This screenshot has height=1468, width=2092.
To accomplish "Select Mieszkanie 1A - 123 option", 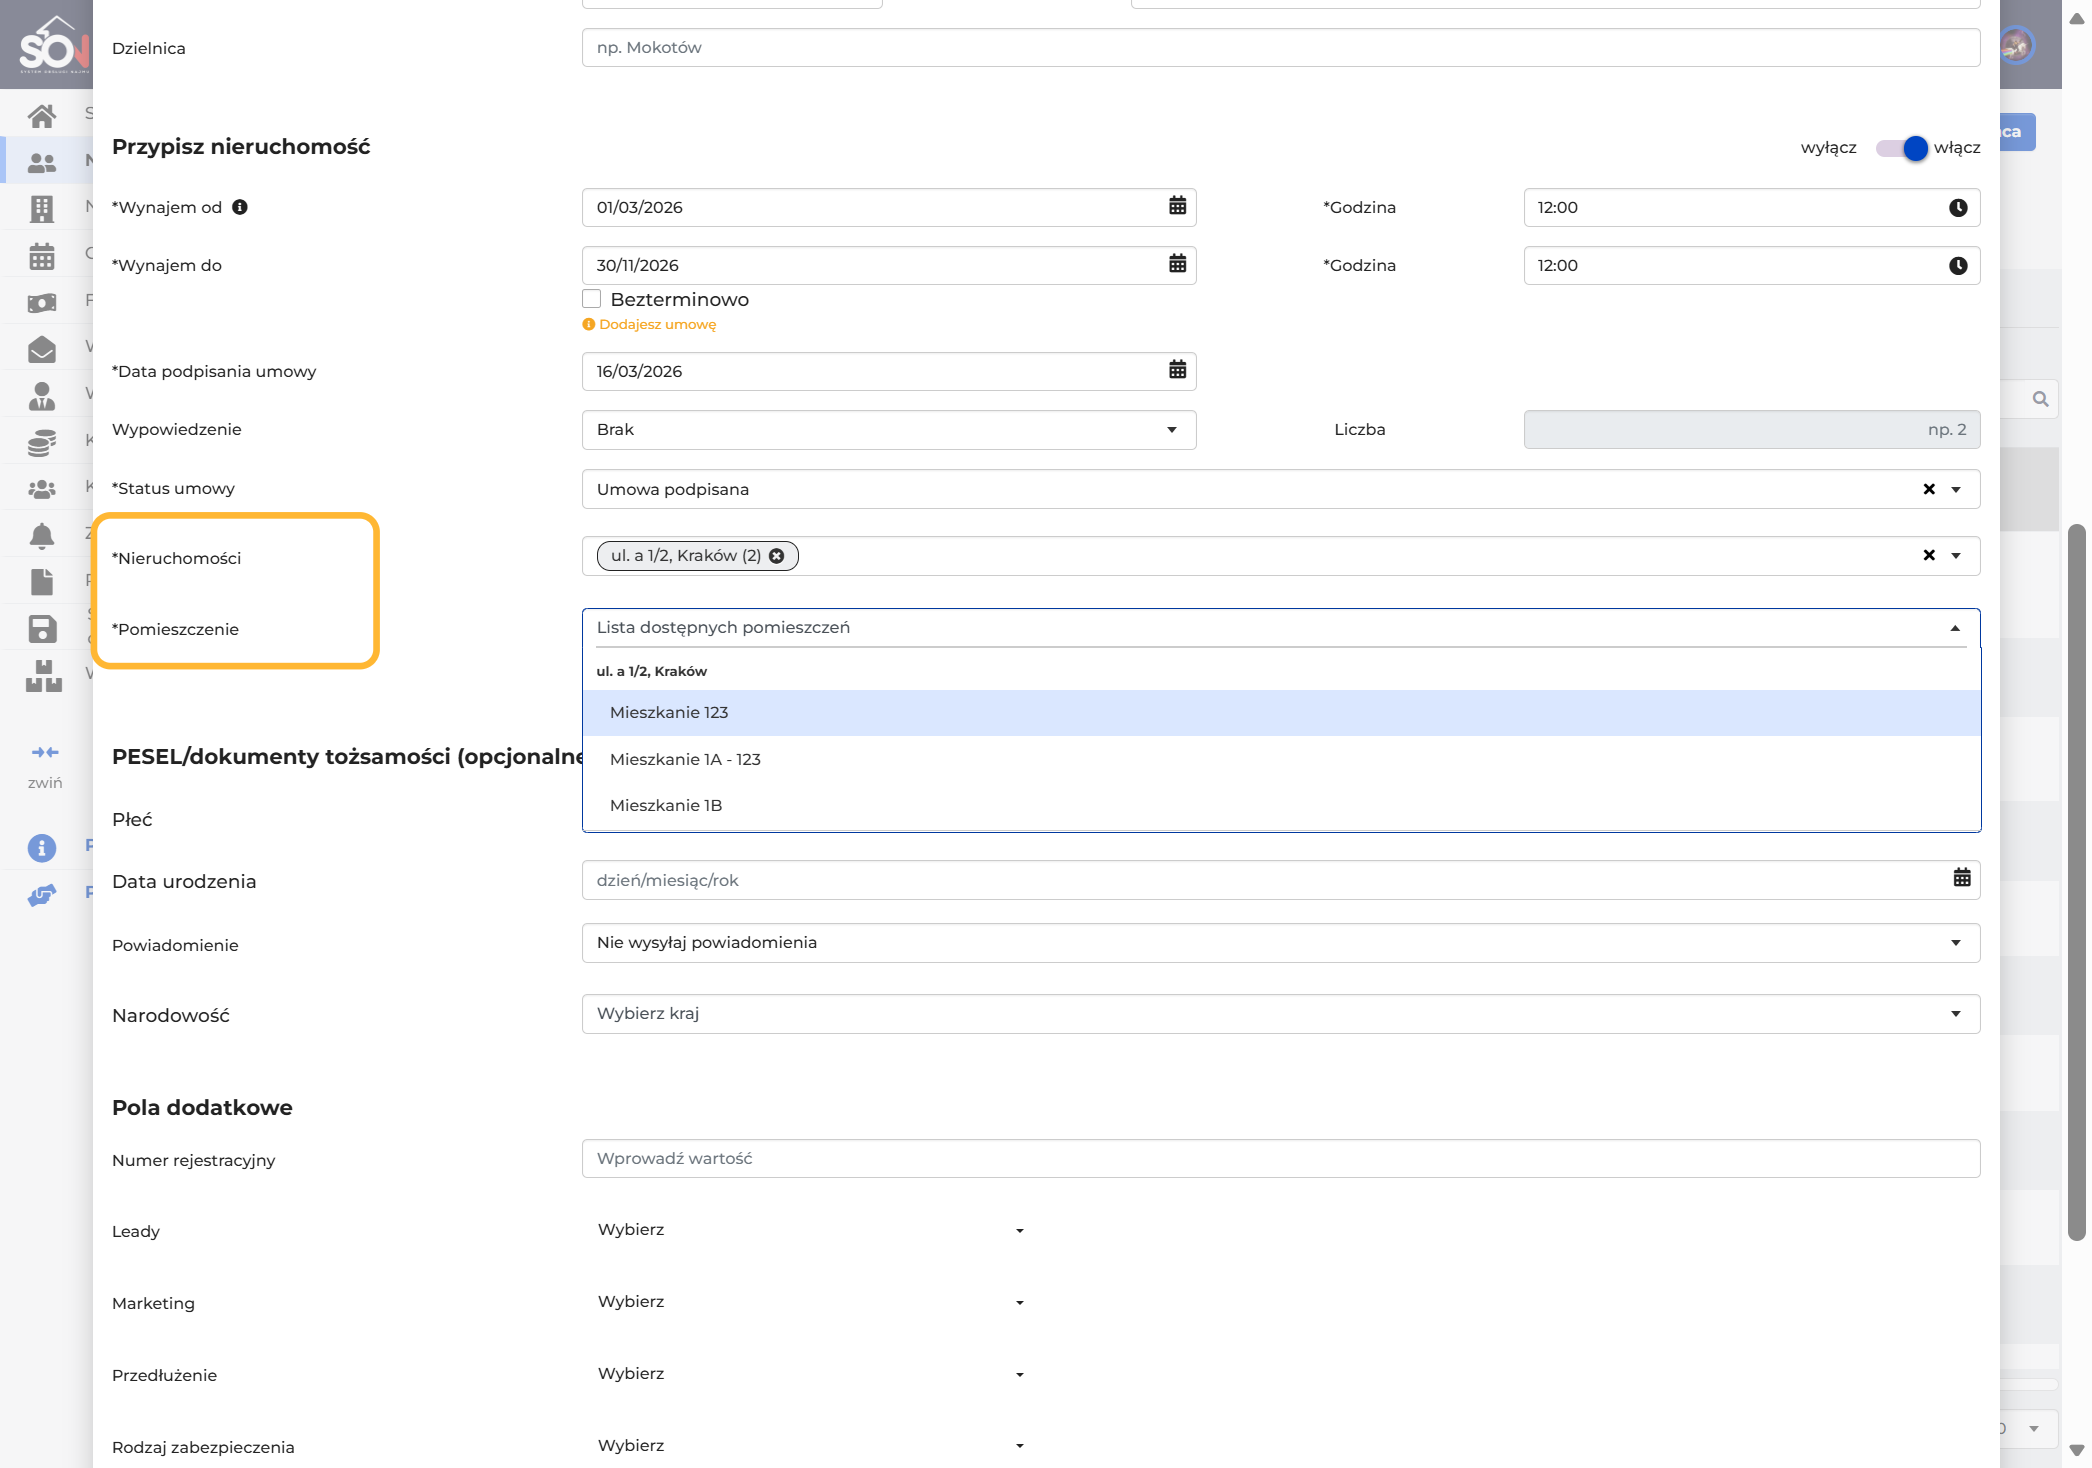I will pyautogui.click(x=1281, y=760).
